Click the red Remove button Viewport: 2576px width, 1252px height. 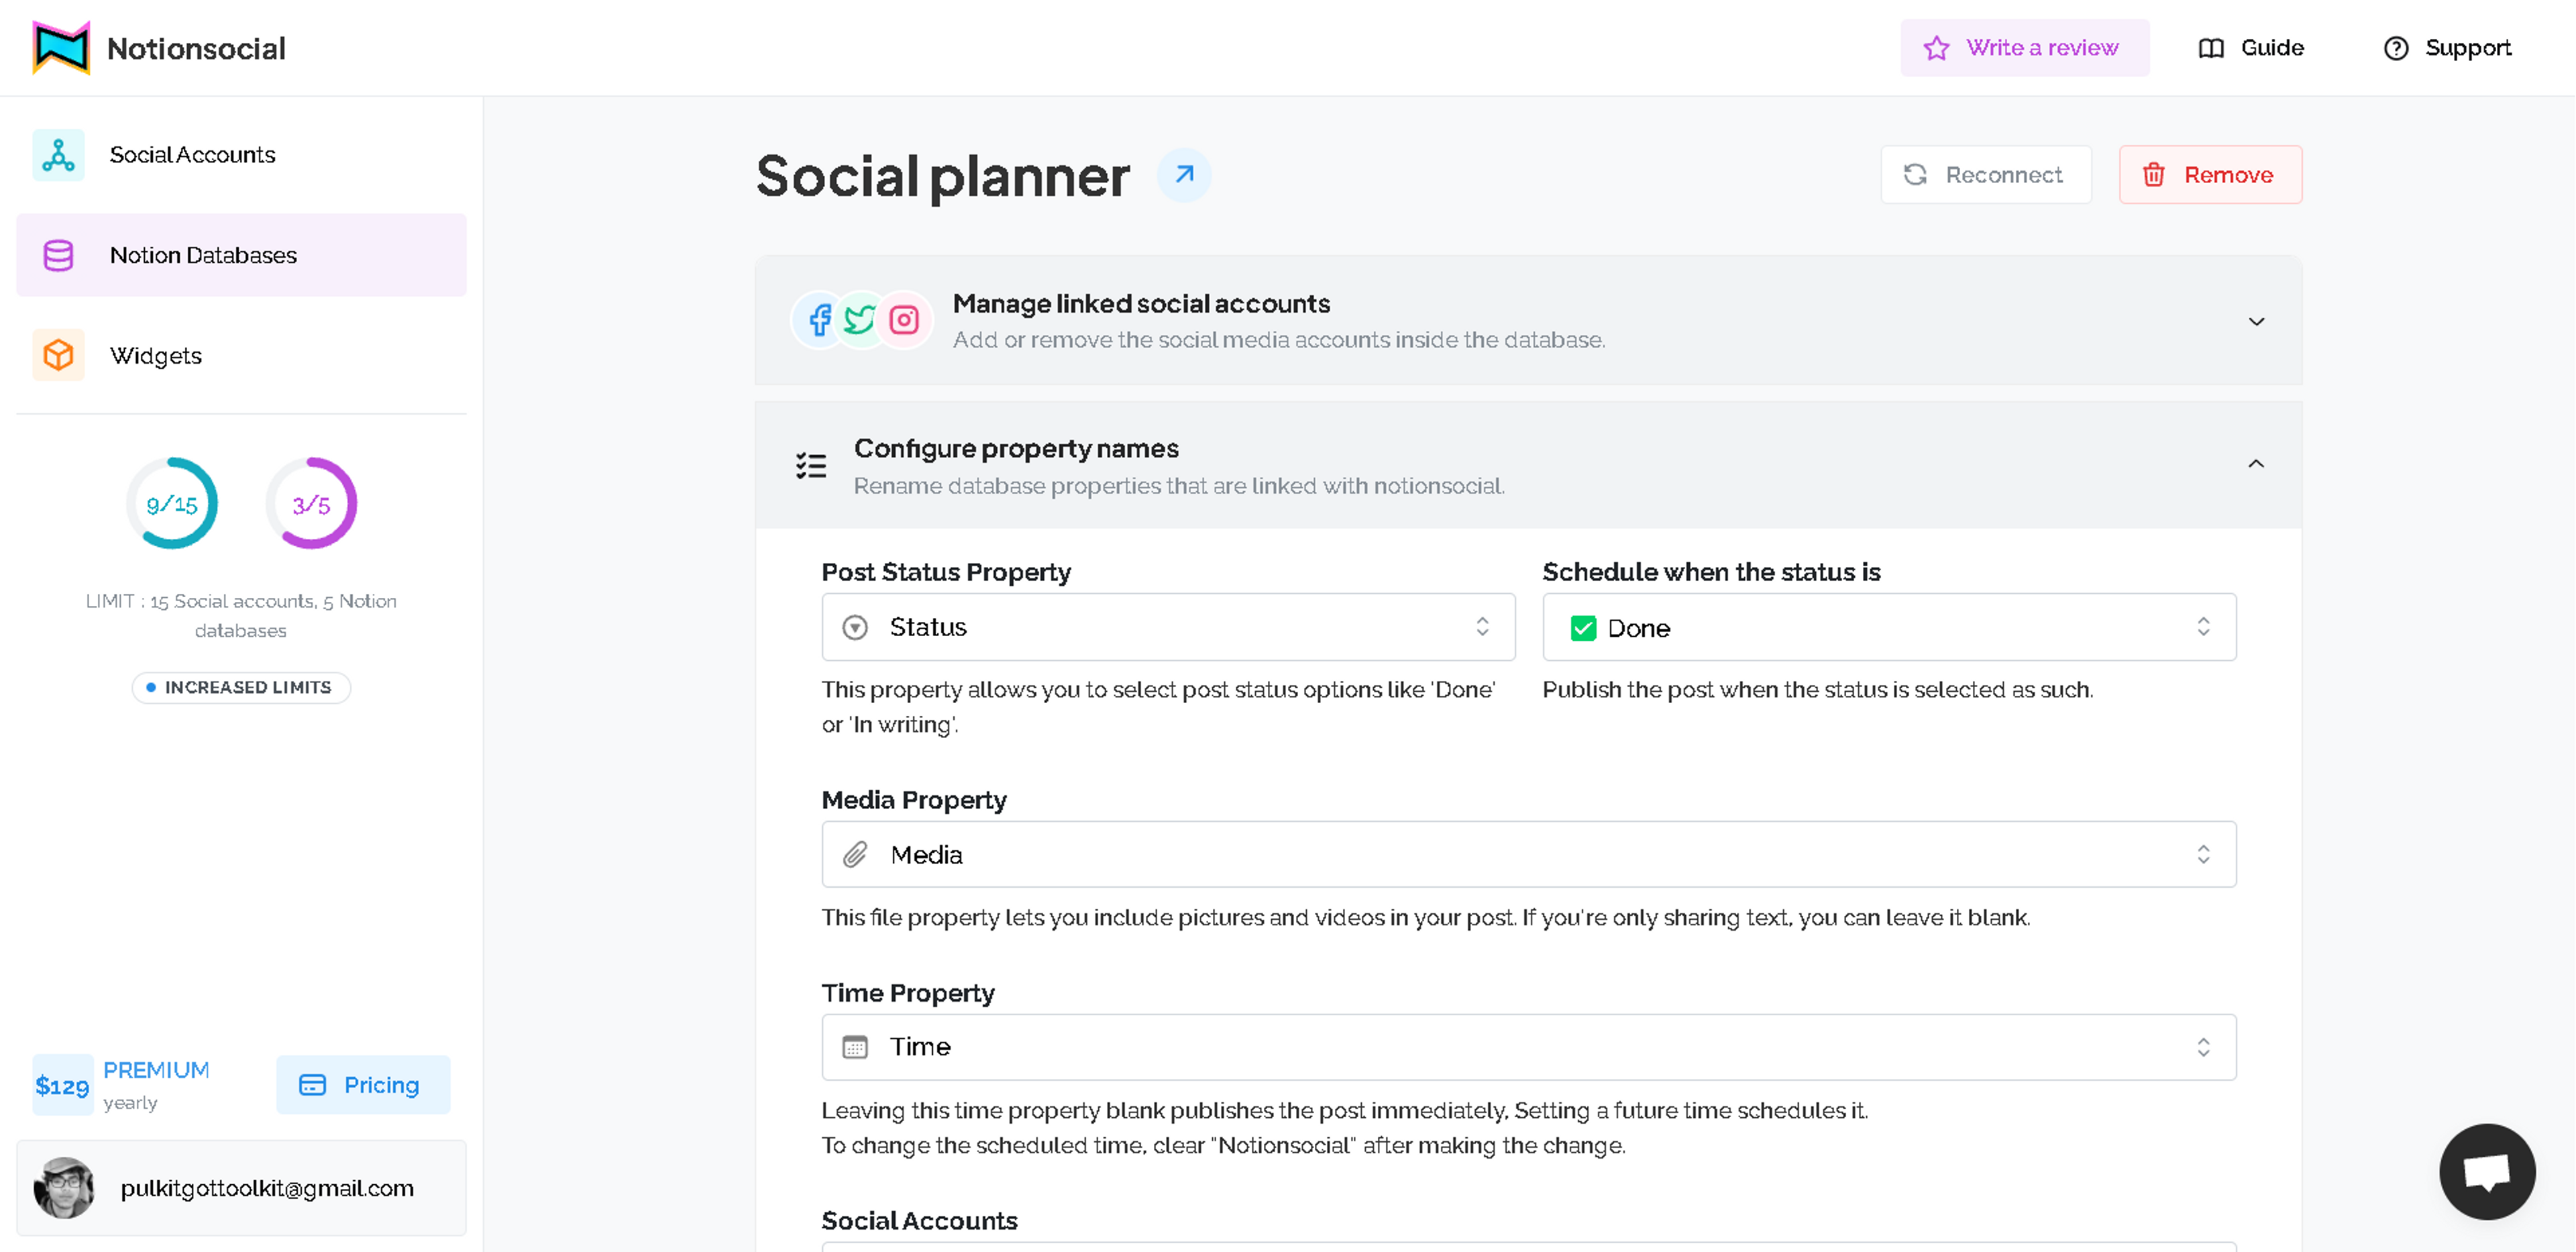pyautogui.click(x=2210, y=175)
